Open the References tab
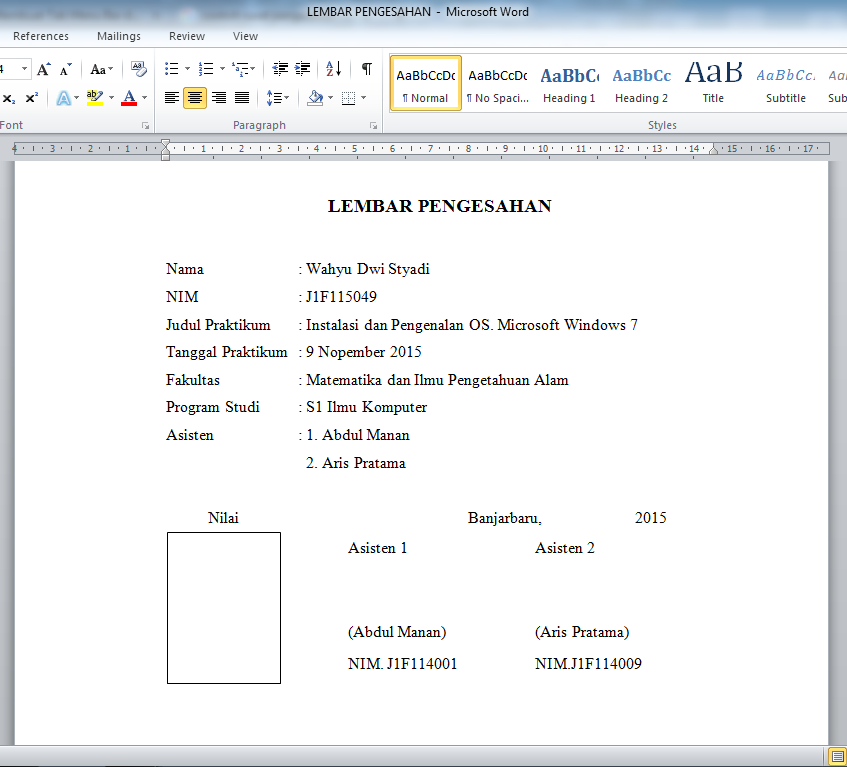 41,36
